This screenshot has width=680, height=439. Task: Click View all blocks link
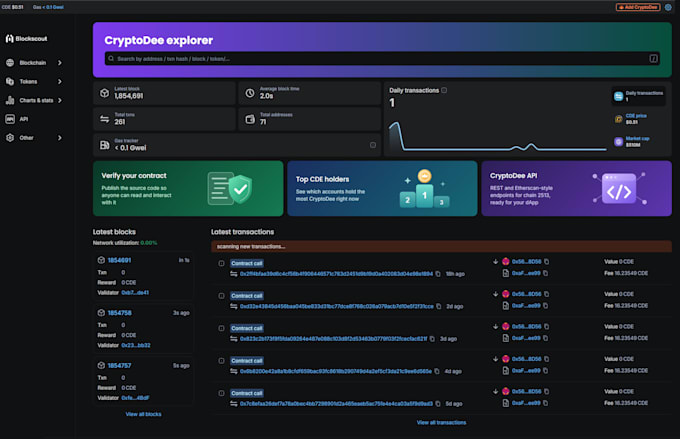(143, 414)
